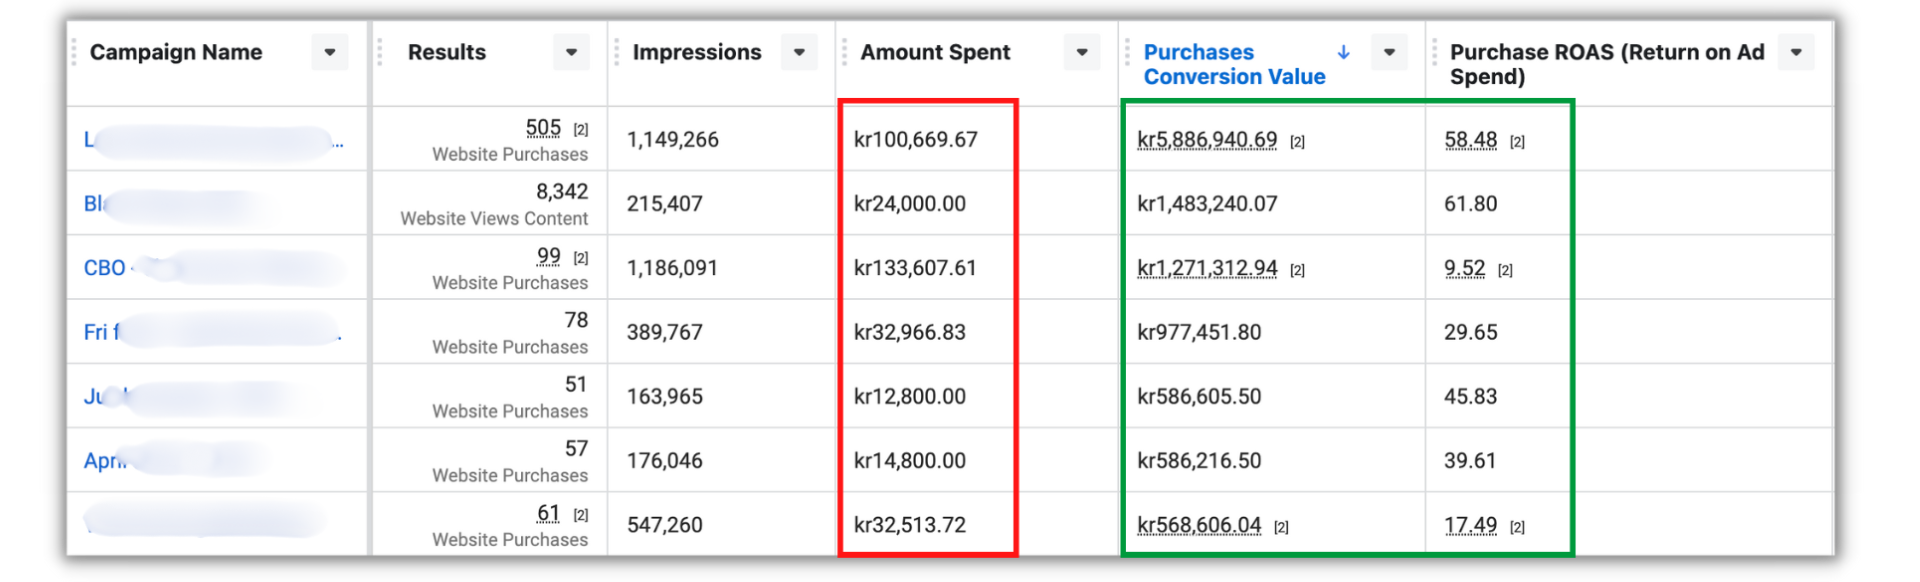Open the Purchase ROAS column dropdown
Screen dimensions: 1920x582
point(1796,53)
